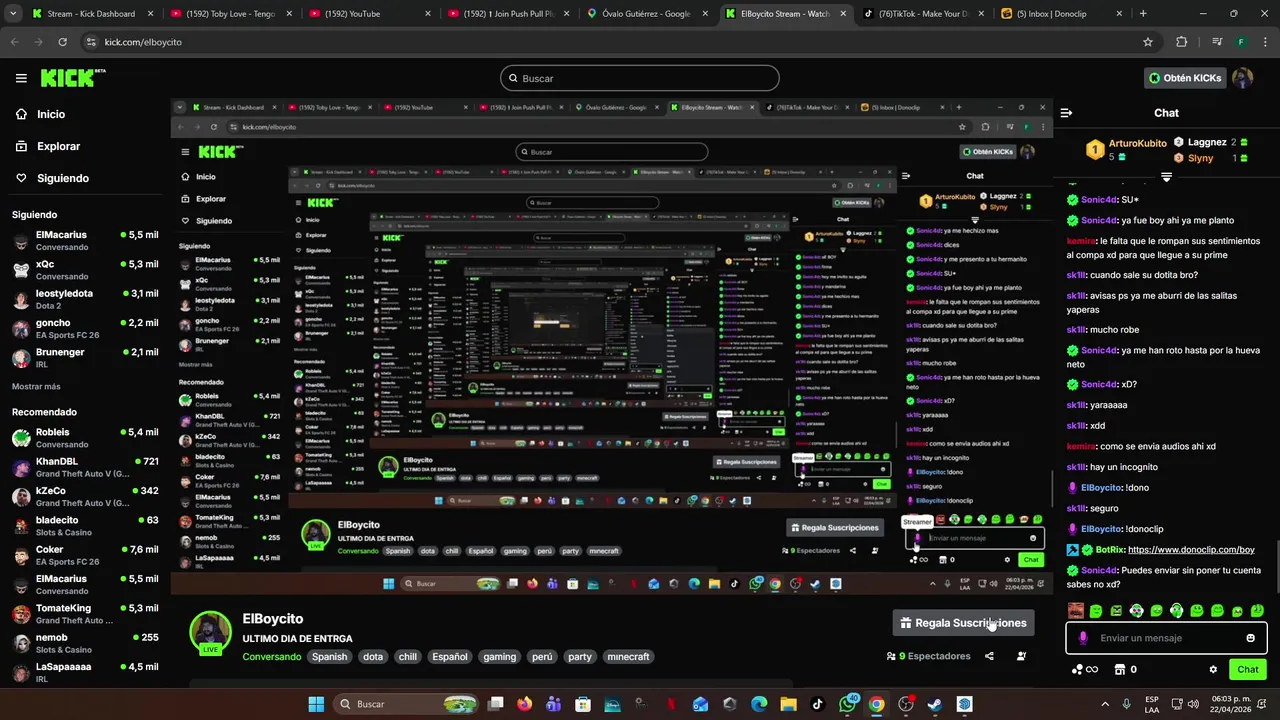Focus the 'Enviar un mensaje' chat input
The height and width of the screenshot is (720, 1280).
(1166, 638)
